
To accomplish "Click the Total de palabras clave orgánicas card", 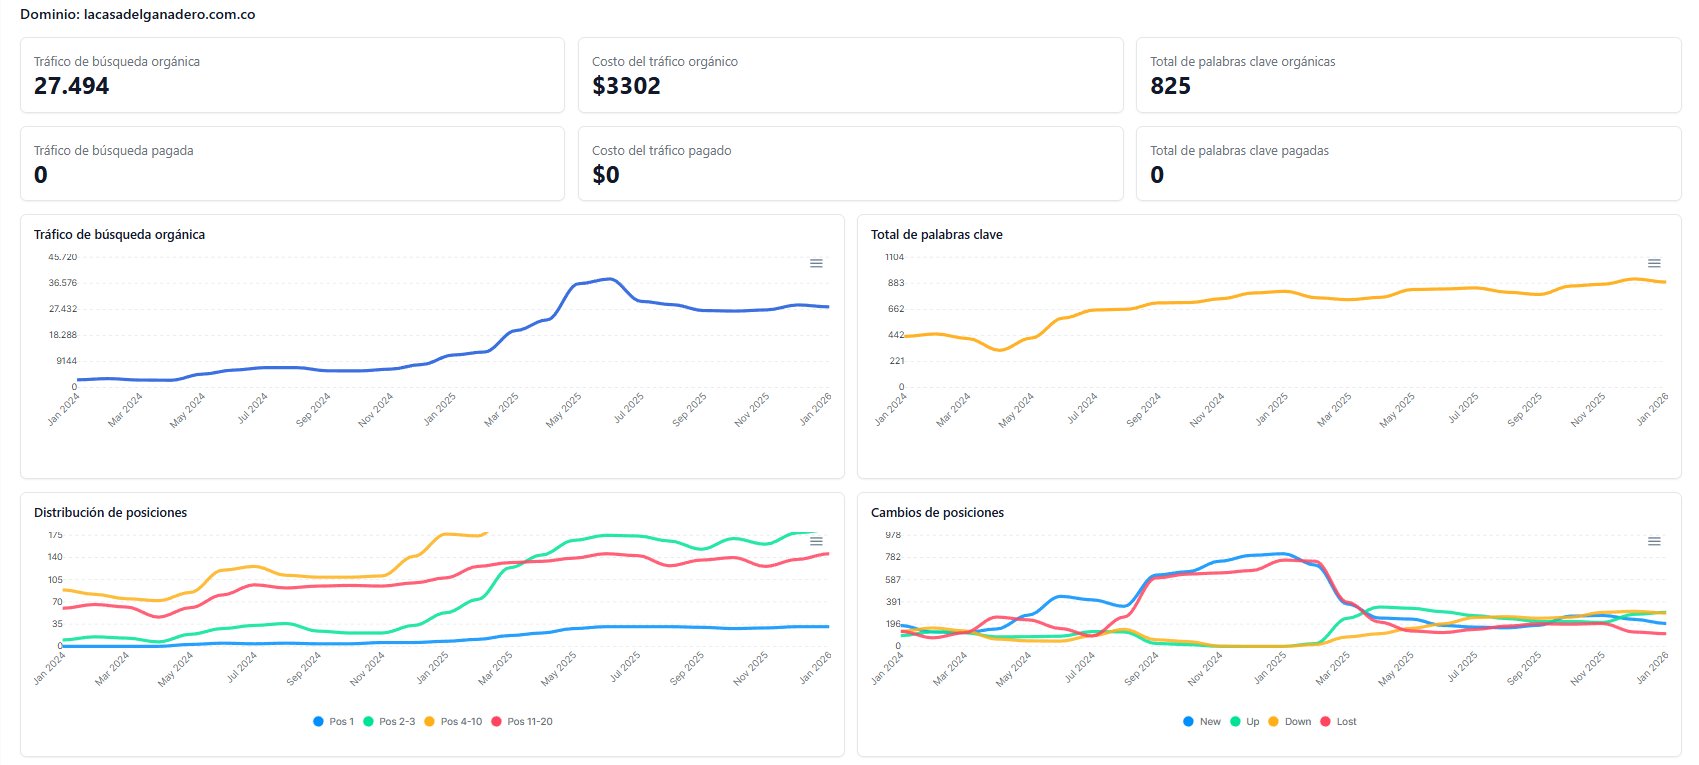I will point(1408,75).
